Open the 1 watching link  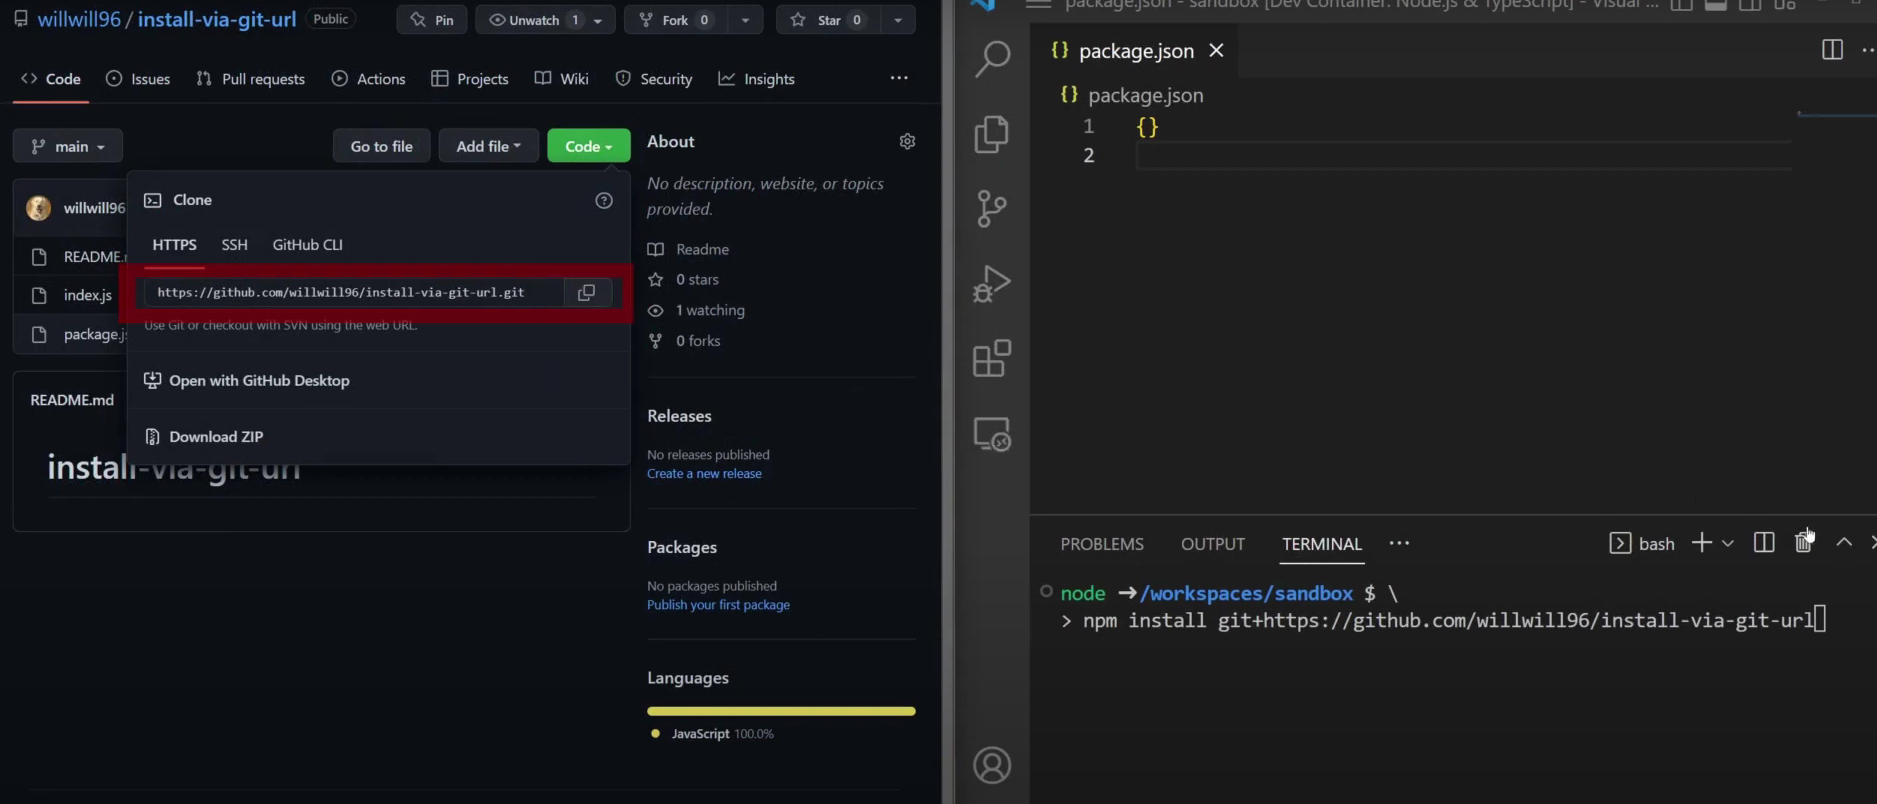(x=697, y=311)
